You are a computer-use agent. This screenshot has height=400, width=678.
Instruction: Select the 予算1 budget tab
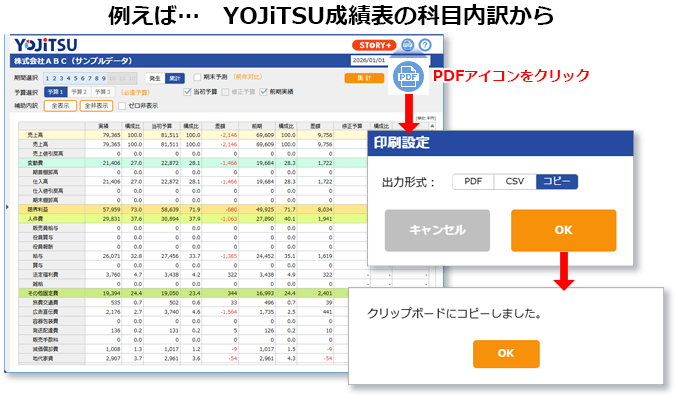click(56, 92)
